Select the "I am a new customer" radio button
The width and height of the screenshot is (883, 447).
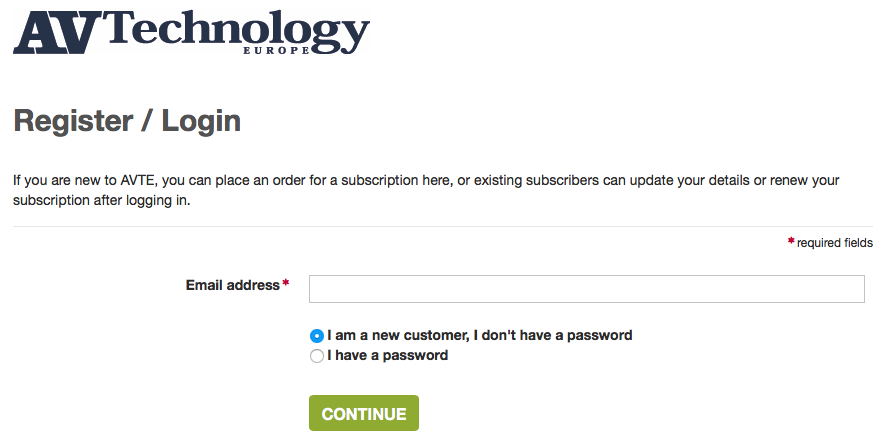pyautogui.click(x=316, y=336)
